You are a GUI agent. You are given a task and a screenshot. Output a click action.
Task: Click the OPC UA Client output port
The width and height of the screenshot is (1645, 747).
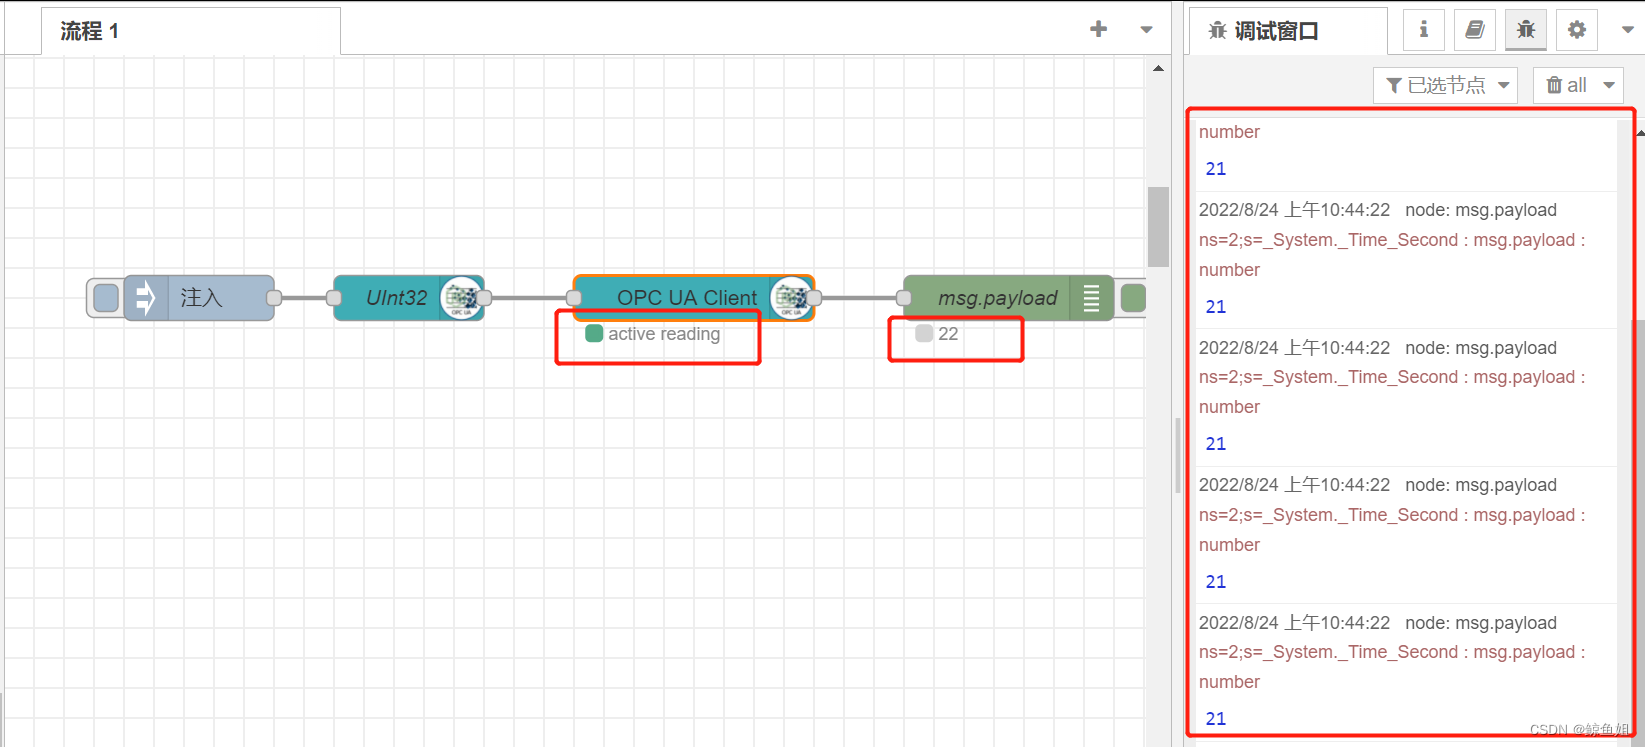(814, 297)
